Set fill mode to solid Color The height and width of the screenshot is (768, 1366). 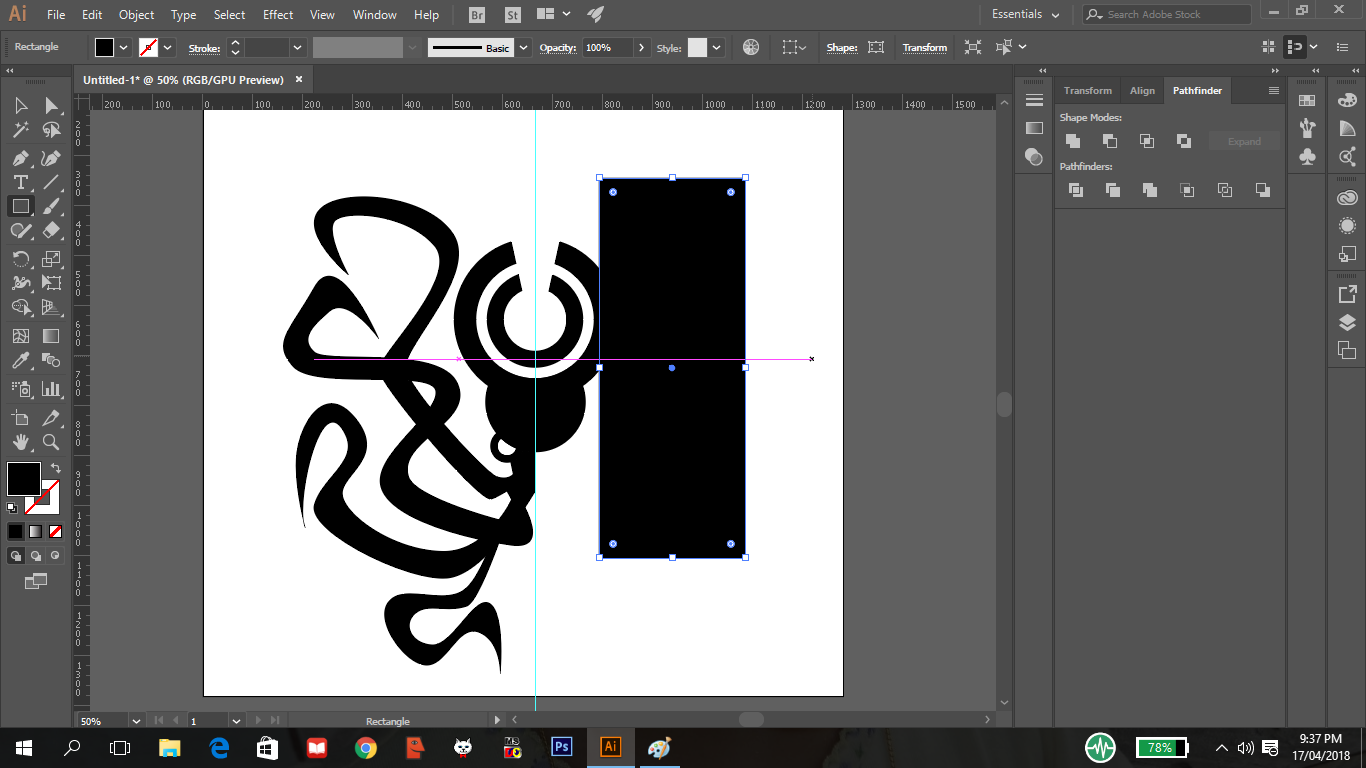(x=15, y=532)
